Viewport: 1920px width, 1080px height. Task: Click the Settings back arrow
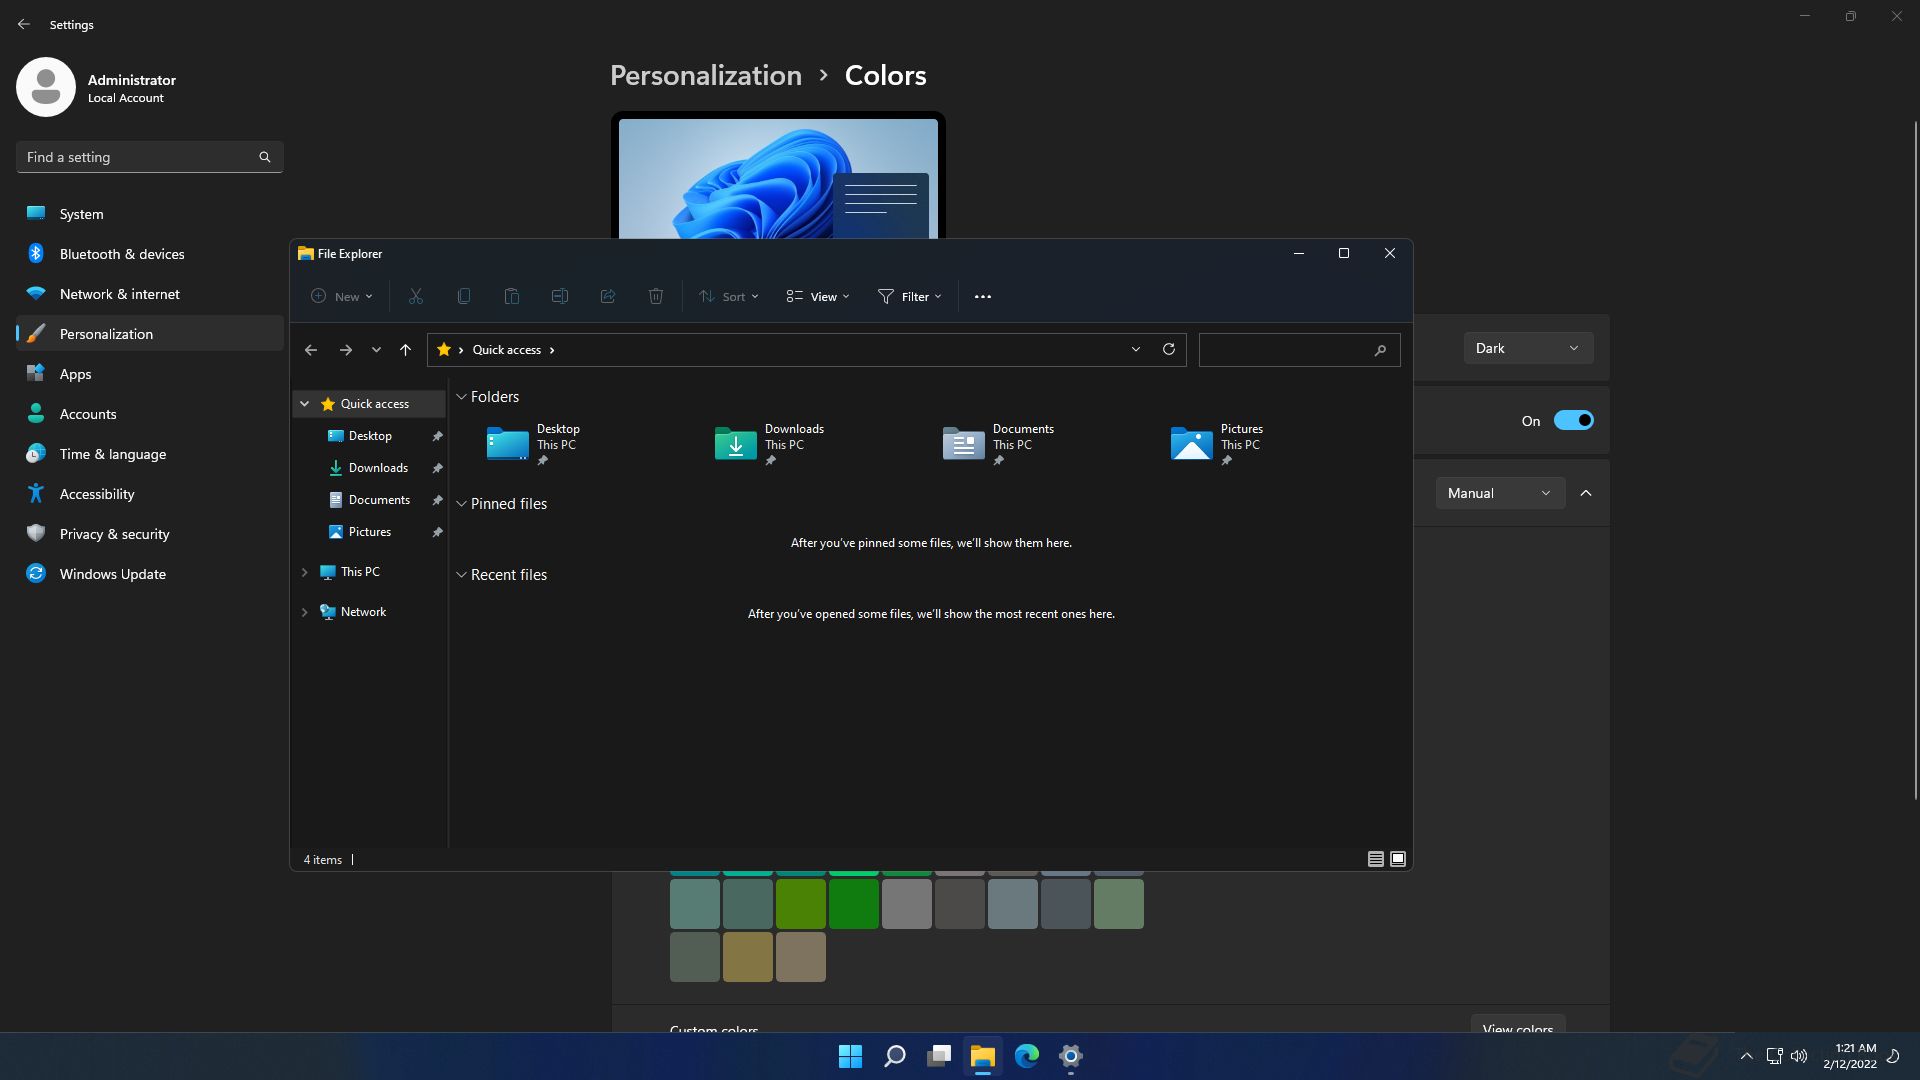24,24
